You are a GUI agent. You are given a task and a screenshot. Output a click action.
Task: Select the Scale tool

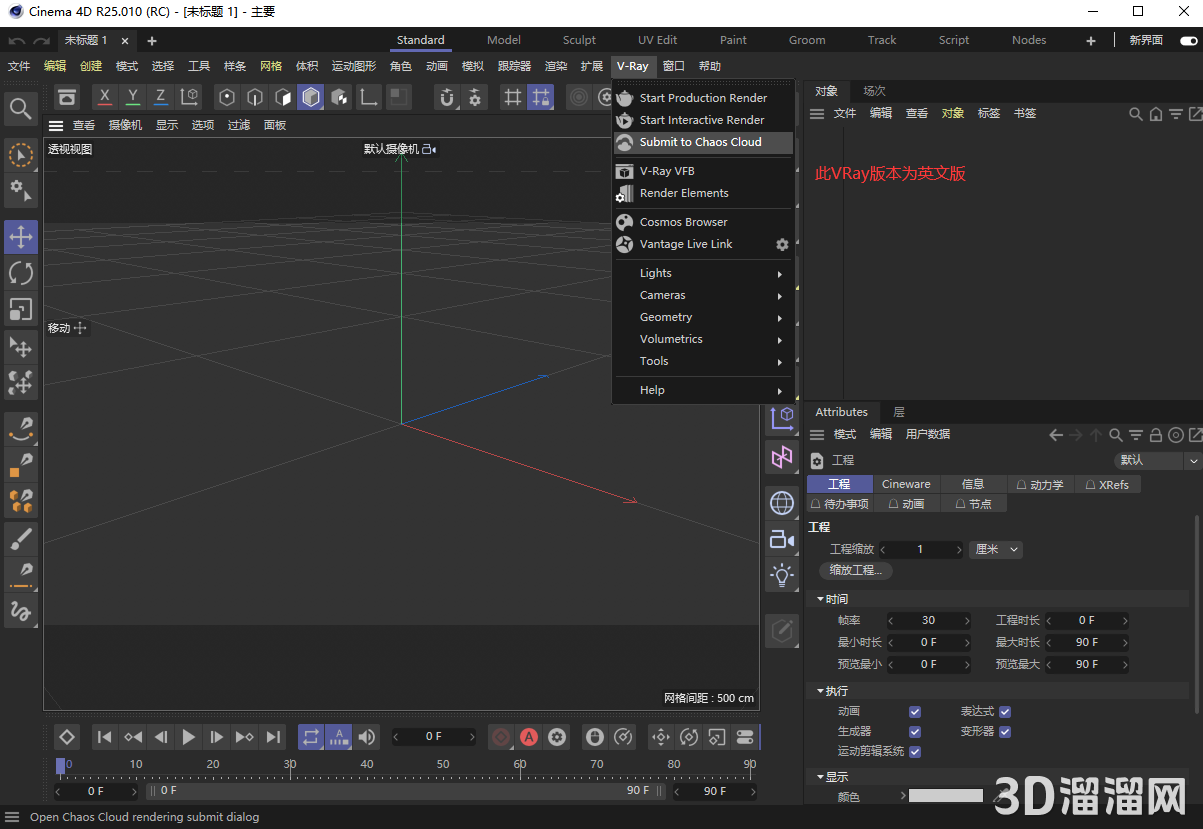pos(20,309)
